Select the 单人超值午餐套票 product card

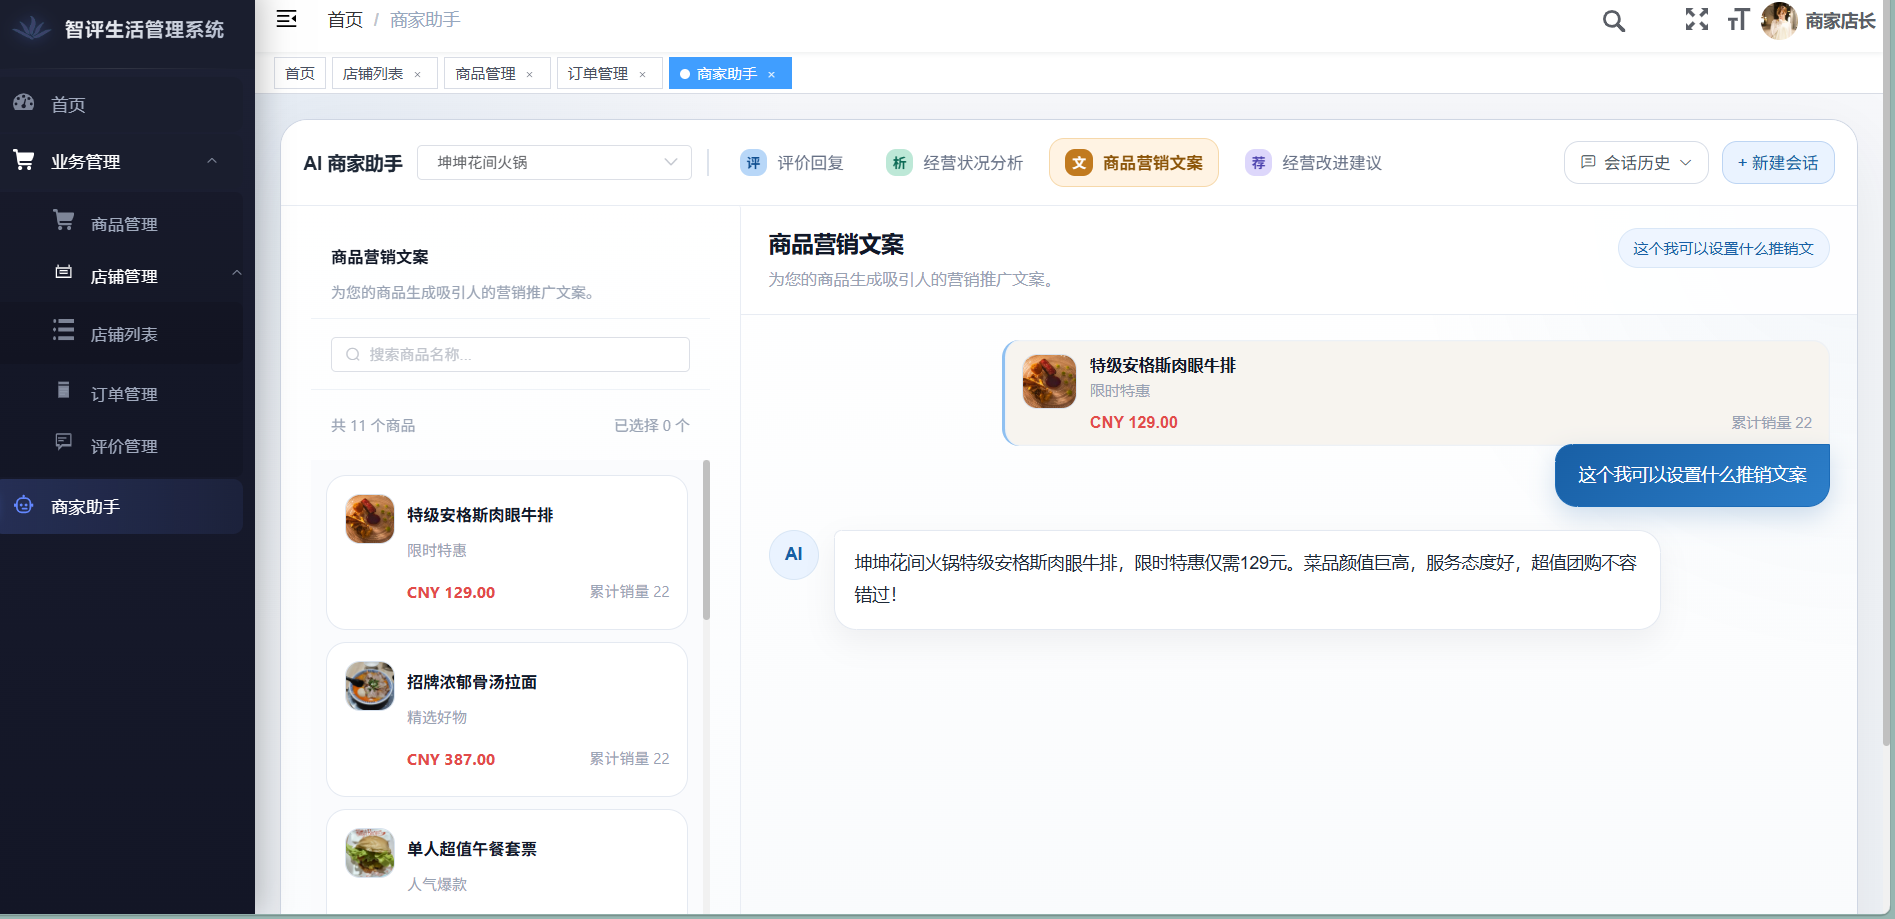coord(506,862)
